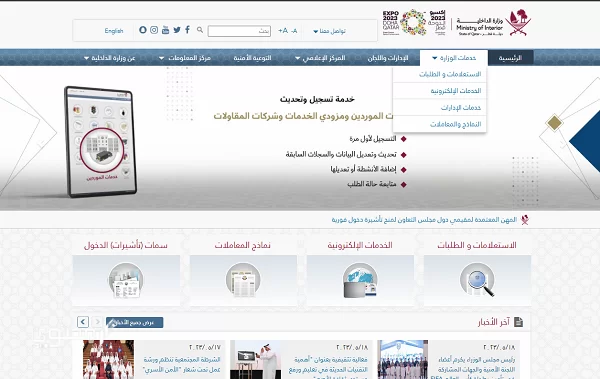Viewport: 600px width, 379px height.
Task: Click the search magnifier icon
Action: [200, 30]
